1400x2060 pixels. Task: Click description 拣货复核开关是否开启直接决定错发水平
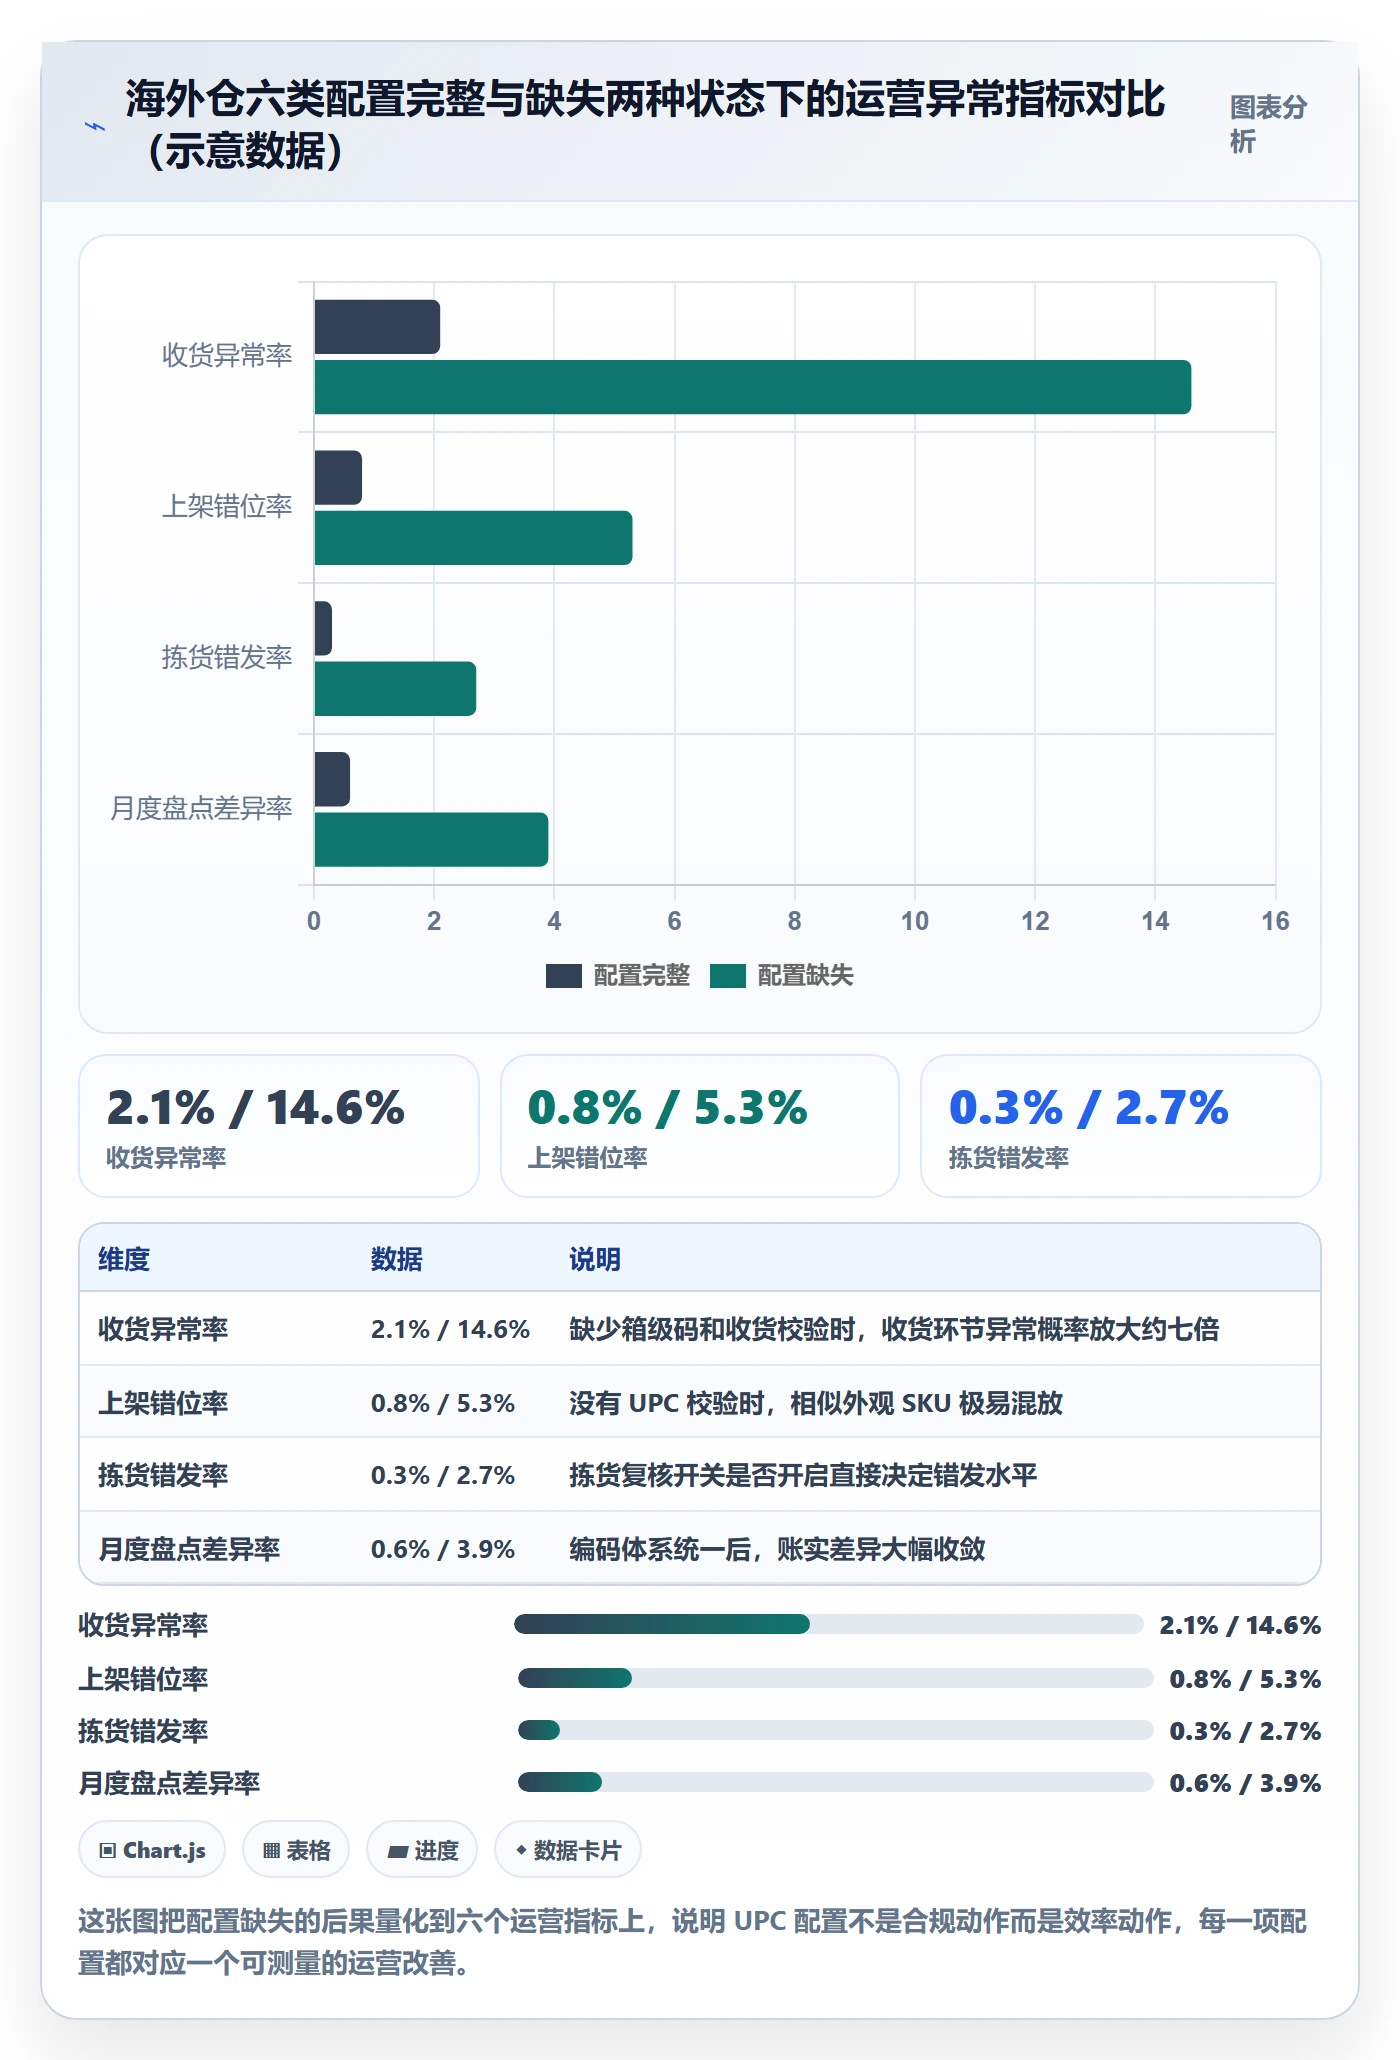803,1475
